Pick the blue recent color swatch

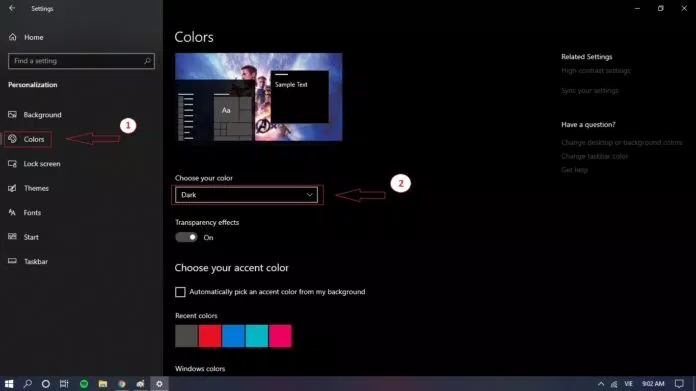(233, 336)
